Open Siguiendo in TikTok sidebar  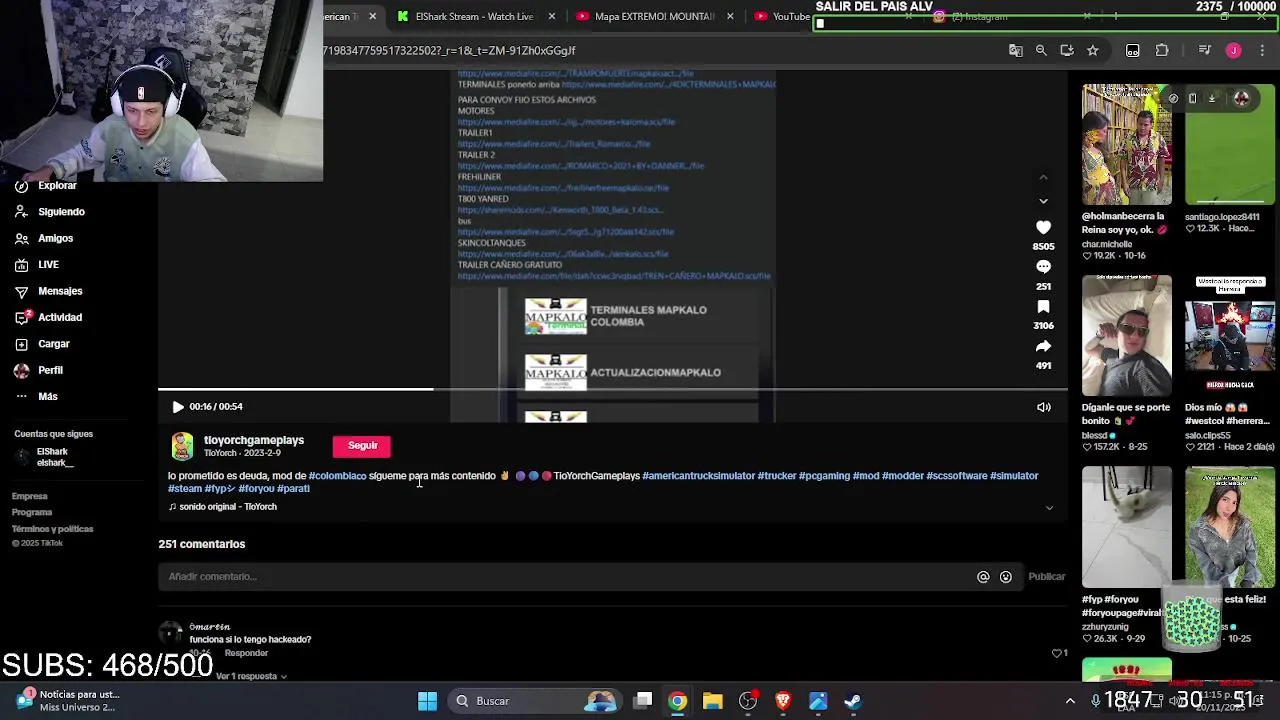50,212
